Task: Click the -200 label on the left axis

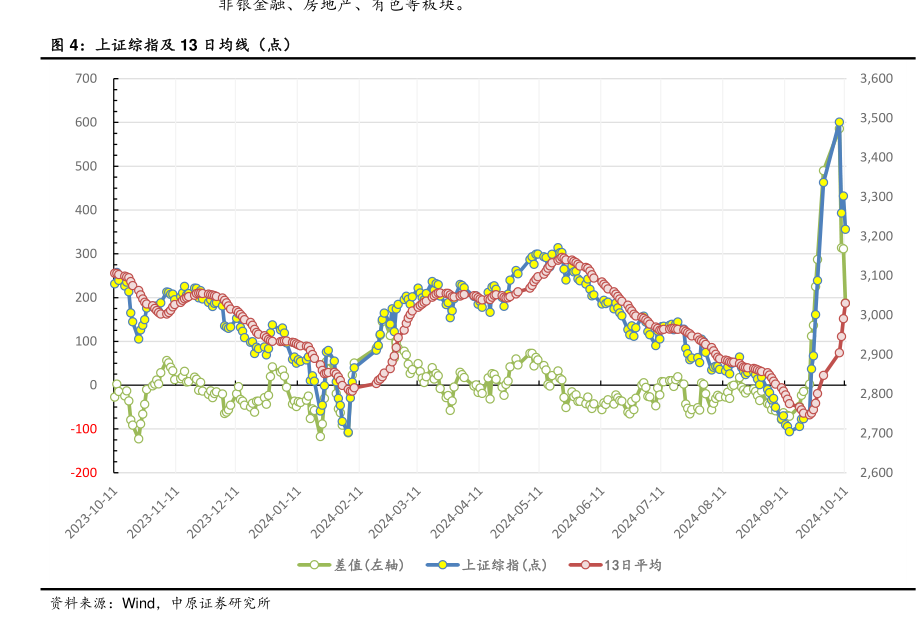Action: tap(85, 473)
